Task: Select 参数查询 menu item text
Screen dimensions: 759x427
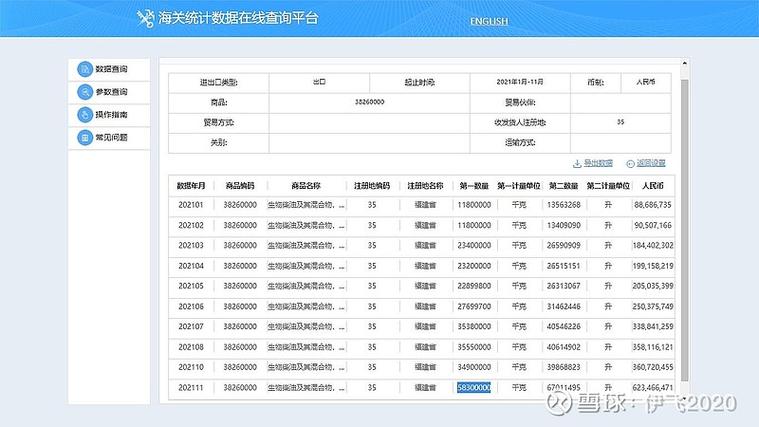Action: coord(111,92)
